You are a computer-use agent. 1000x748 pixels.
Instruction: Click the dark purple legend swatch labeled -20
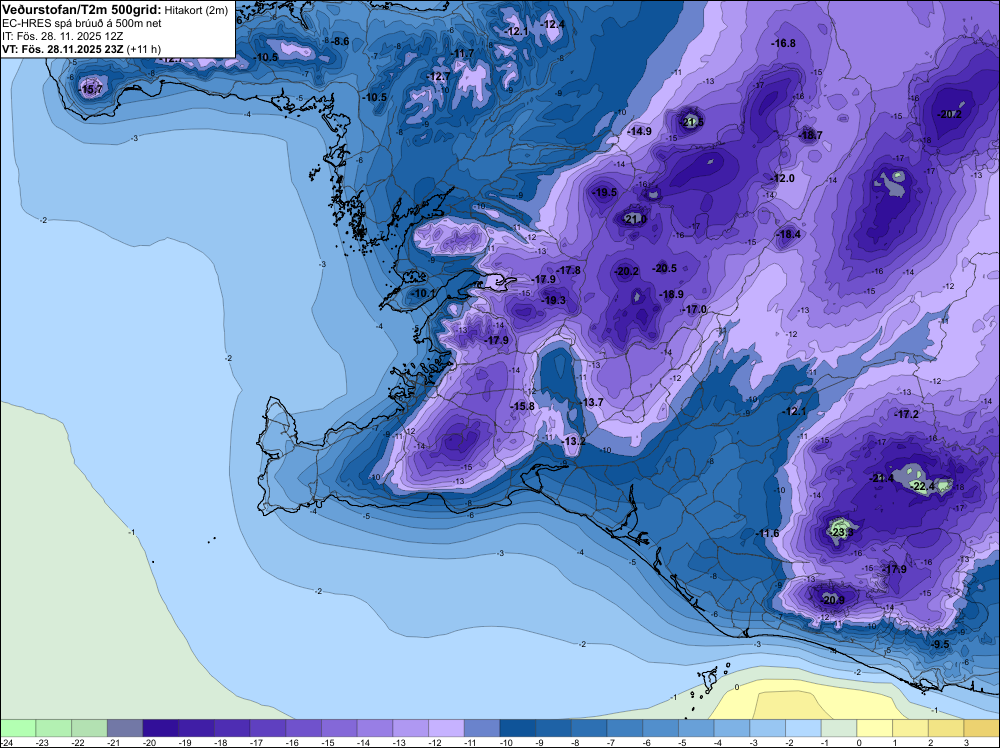(161, 728)
